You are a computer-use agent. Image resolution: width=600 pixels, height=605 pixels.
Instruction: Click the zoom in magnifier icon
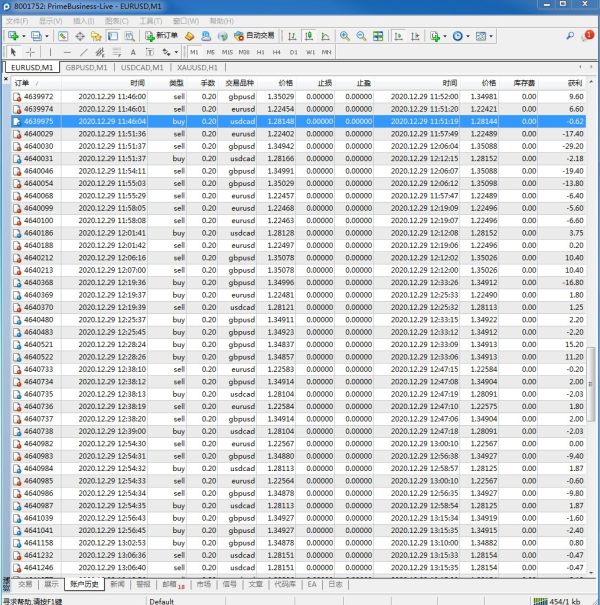click(x=344, y=36)
